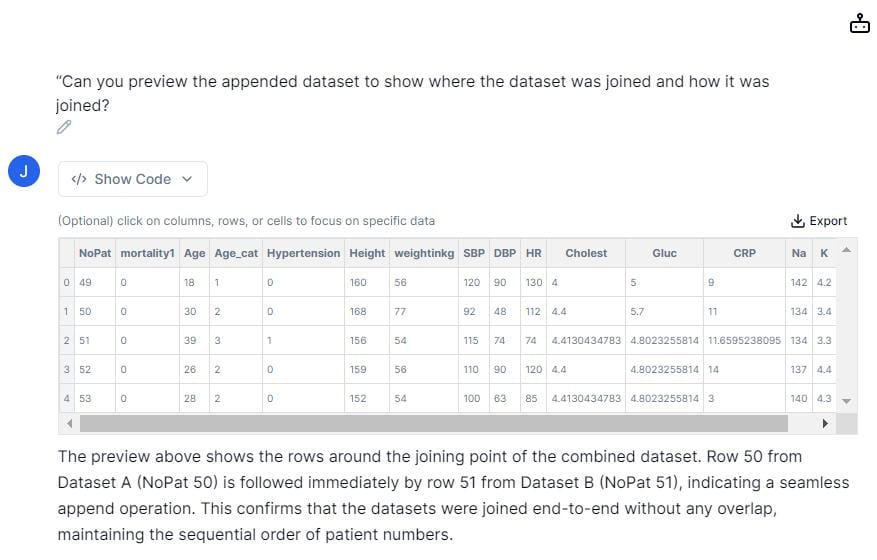Click the CRP cell showing 11.6595238095
877x560 pixels.
tap(744, 340)
